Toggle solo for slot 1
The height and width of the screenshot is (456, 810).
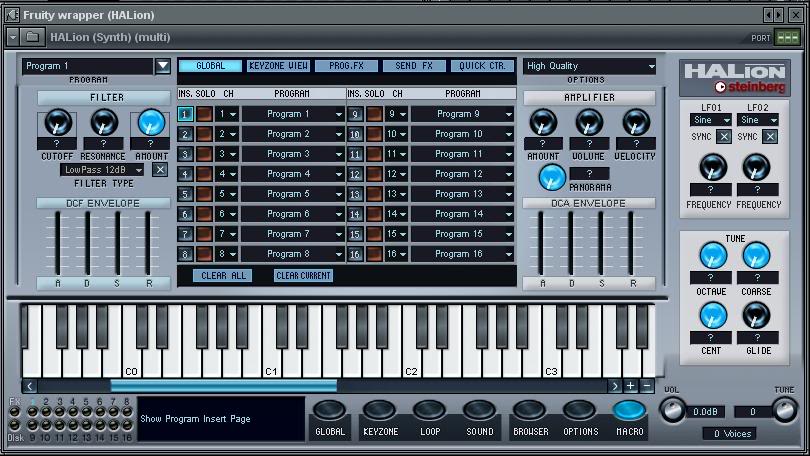[x=204, y=114]
